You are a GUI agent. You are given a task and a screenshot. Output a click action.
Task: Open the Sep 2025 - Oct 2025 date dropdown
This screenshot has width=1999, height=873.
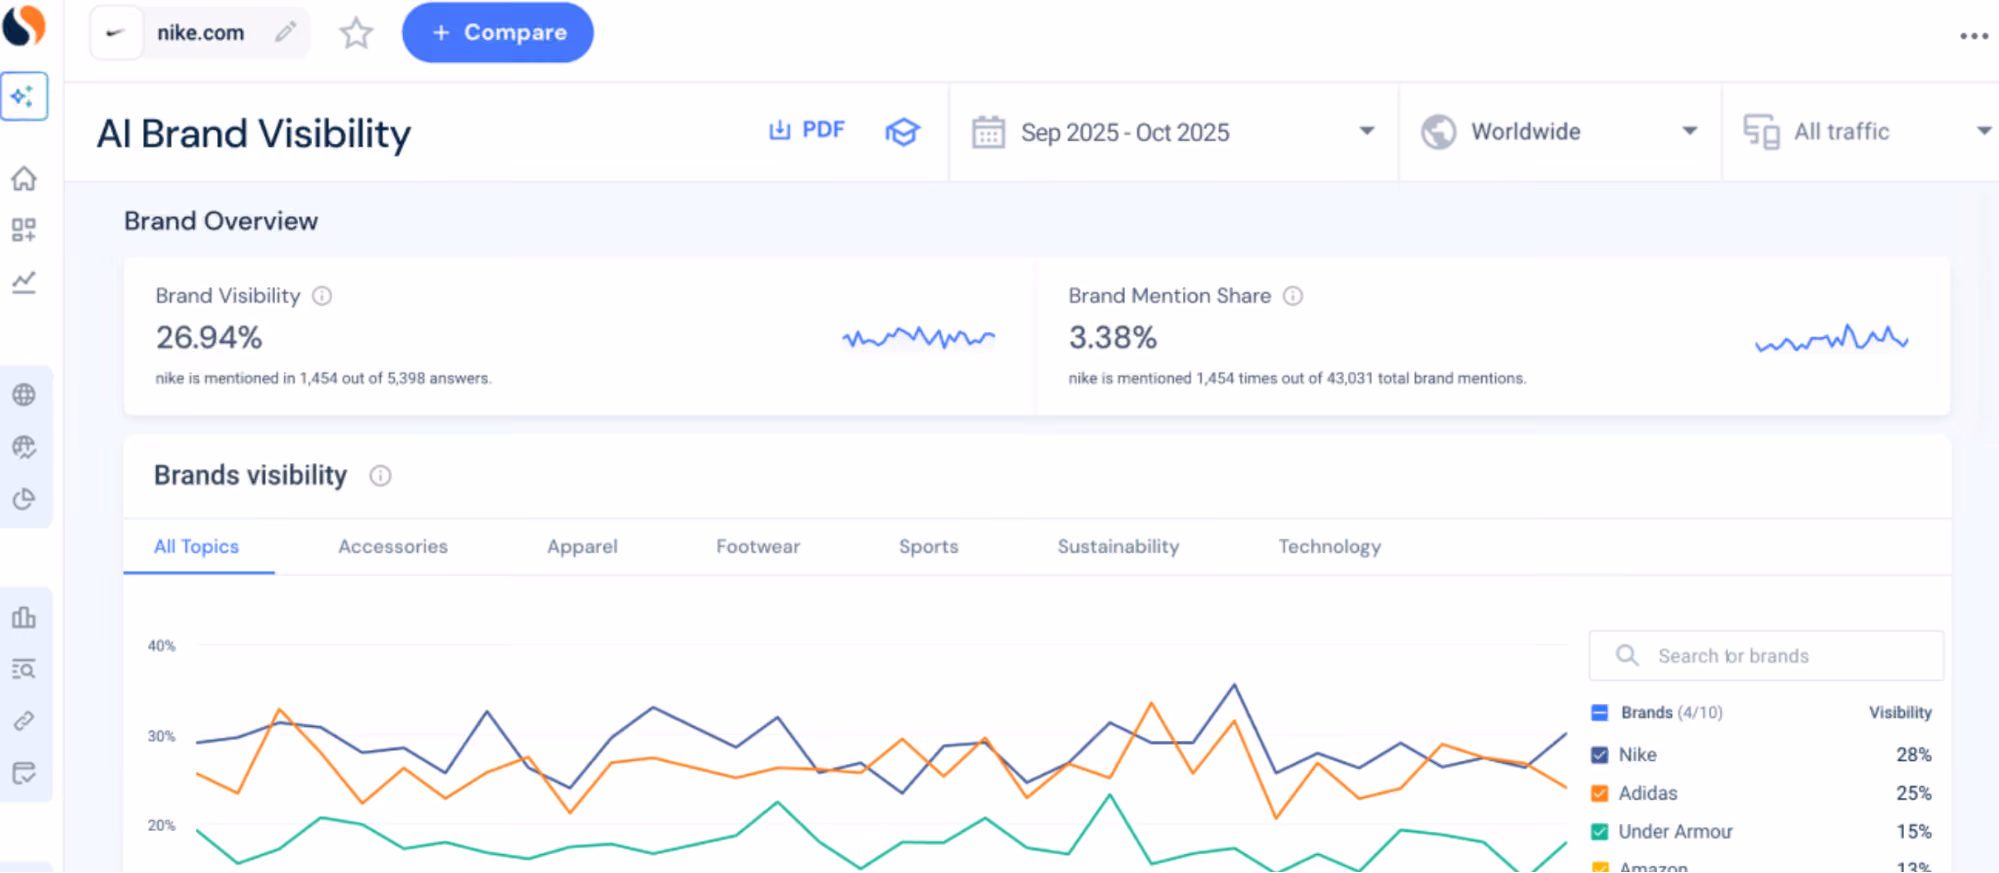click(1173, 132)
